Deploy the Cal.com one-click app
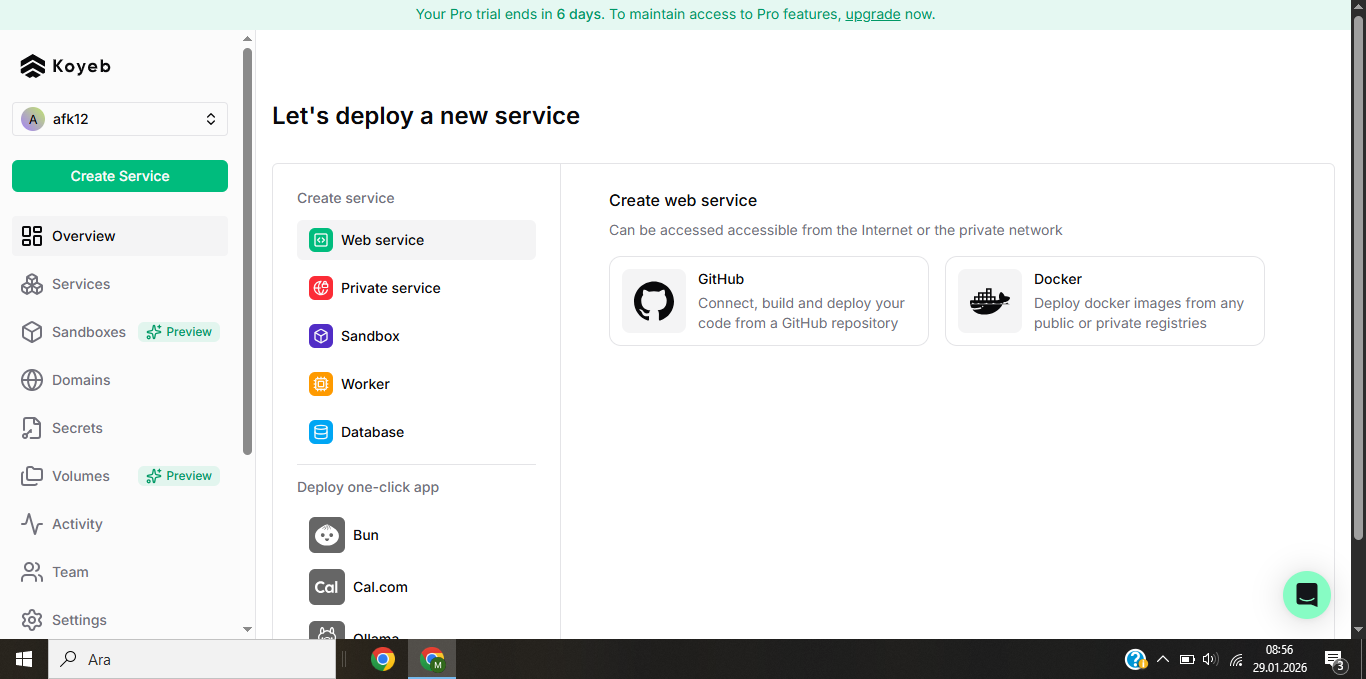 point(416,587)
